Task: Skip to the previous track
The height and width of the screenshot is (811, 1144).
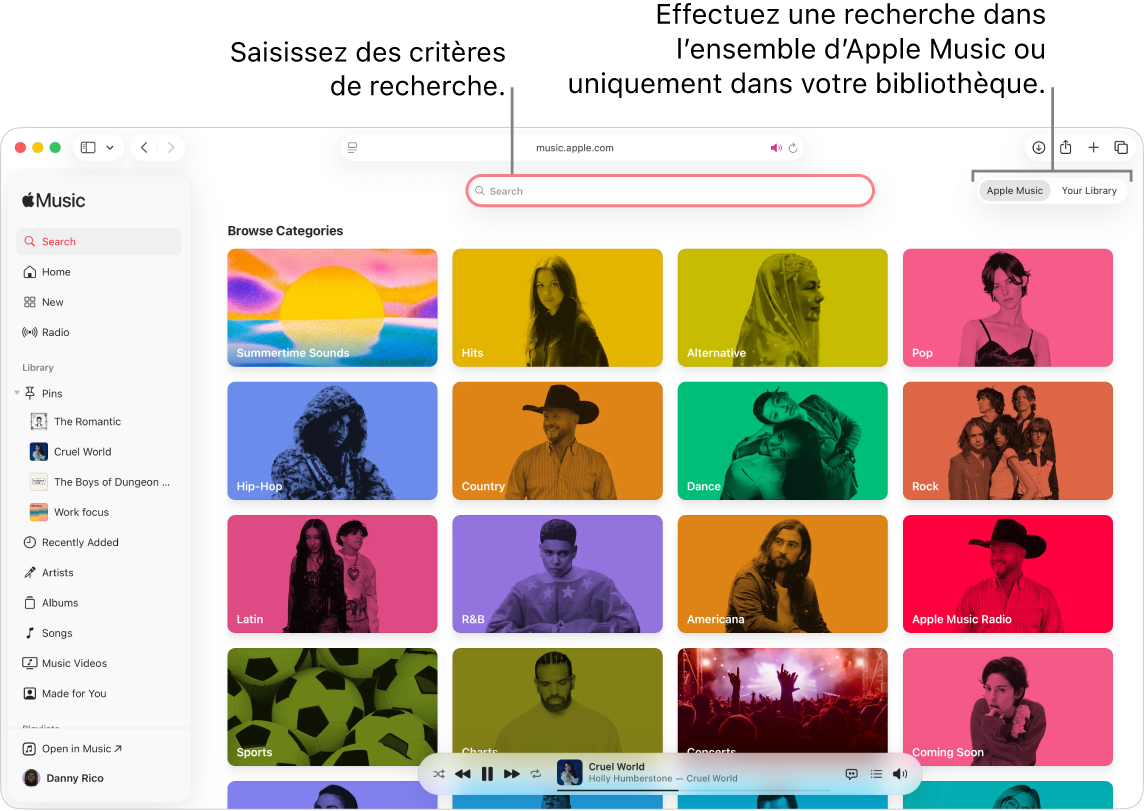Action: coord(463,774)
